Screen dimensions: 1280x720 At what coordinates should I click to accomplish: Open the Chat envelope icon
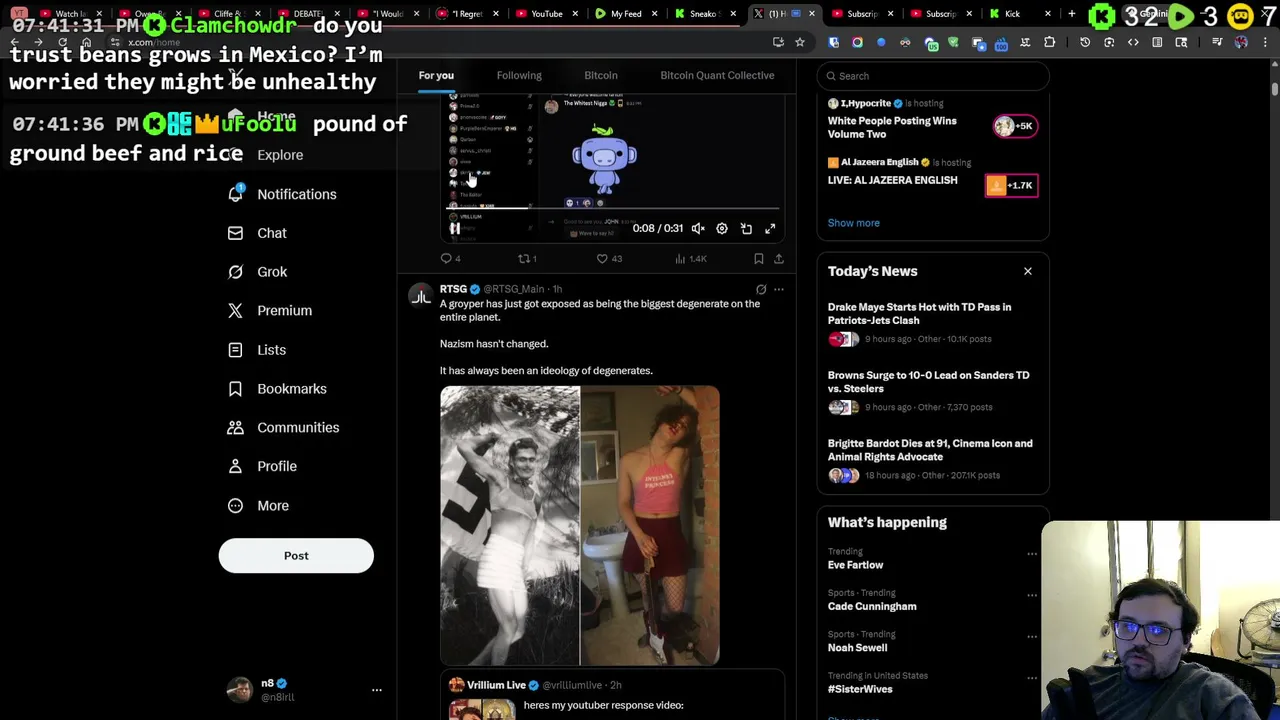tap(235, 233)
